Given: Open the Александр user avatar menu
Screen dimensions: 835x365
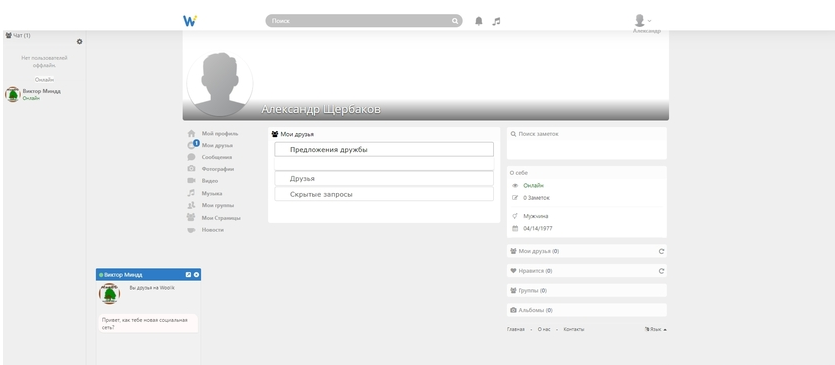Looking at the screenshot, I should pyautogui.click(x=642, y=21).
